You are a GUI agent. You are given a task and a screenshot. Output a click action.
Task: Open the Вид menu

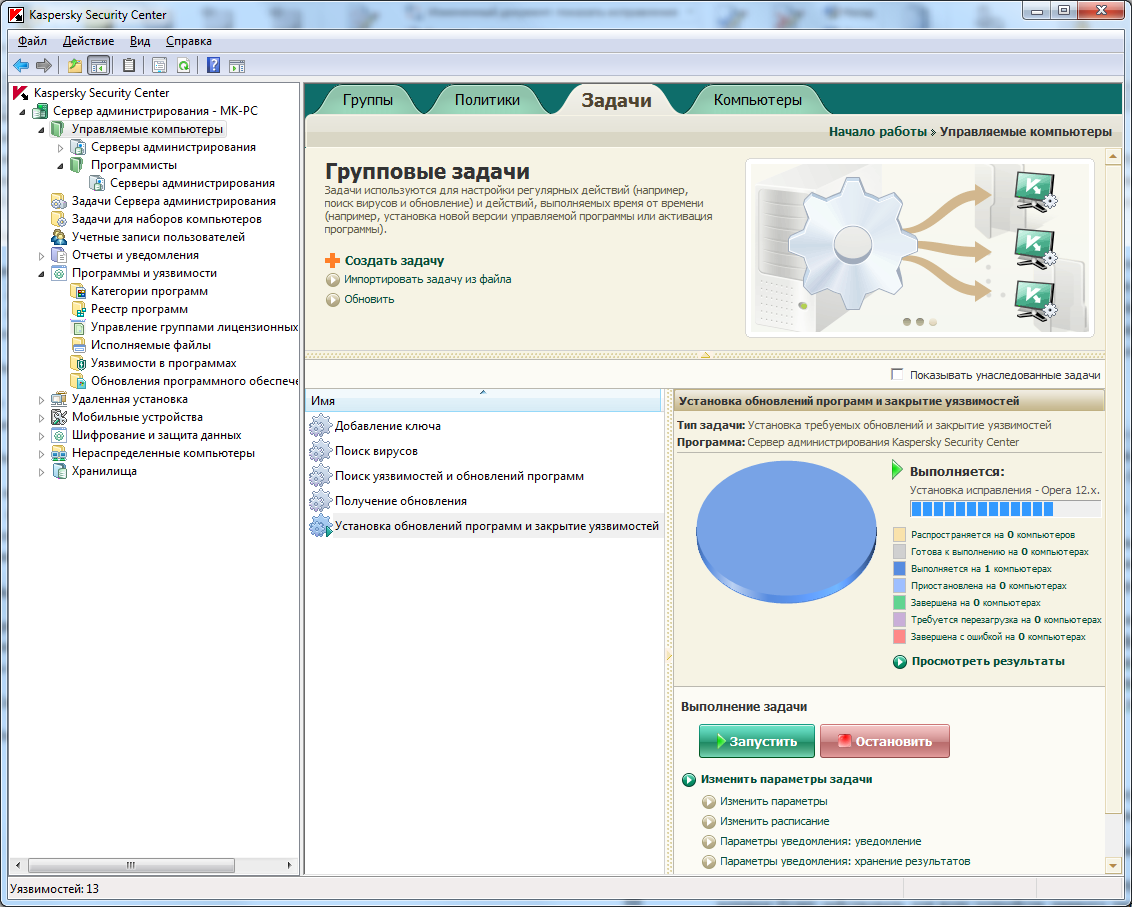(x=140, y=41)
